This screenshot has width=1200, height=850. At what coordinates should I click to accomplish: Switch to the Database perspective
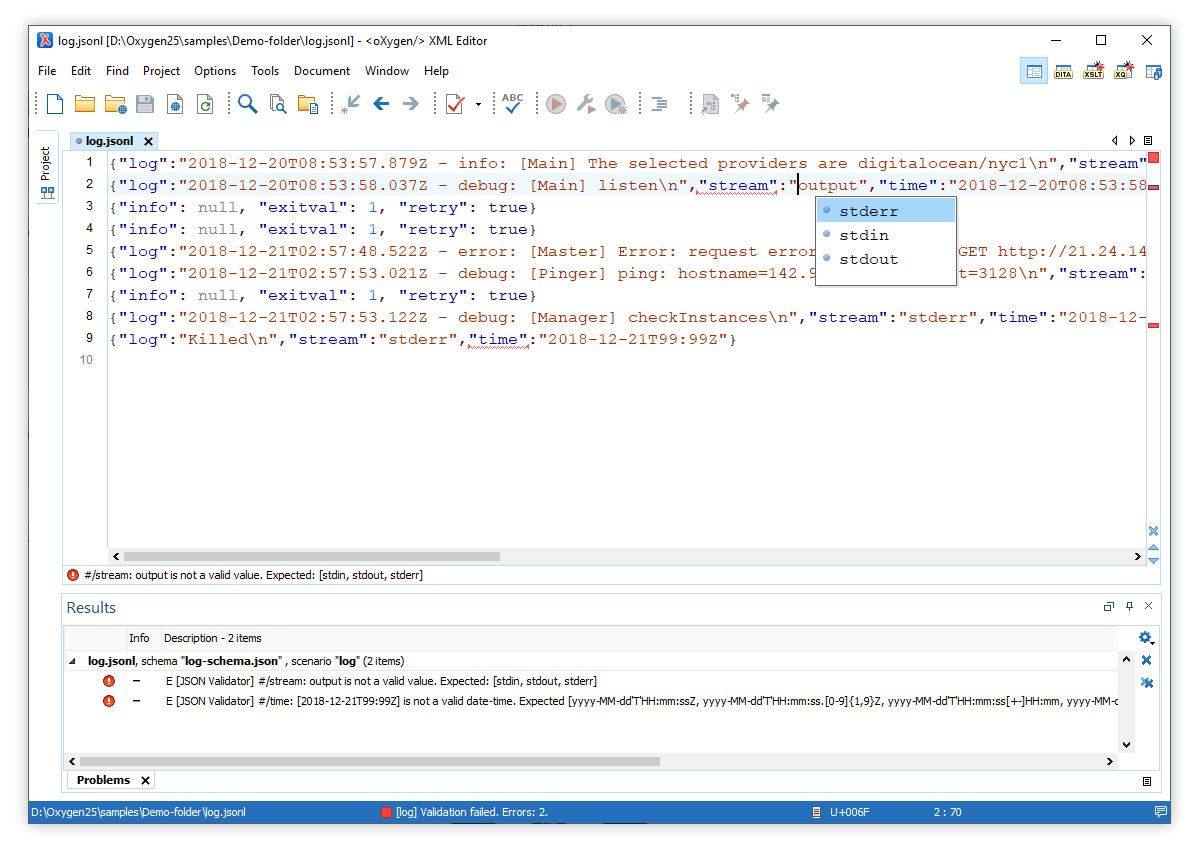click(x=1153, y=71)
